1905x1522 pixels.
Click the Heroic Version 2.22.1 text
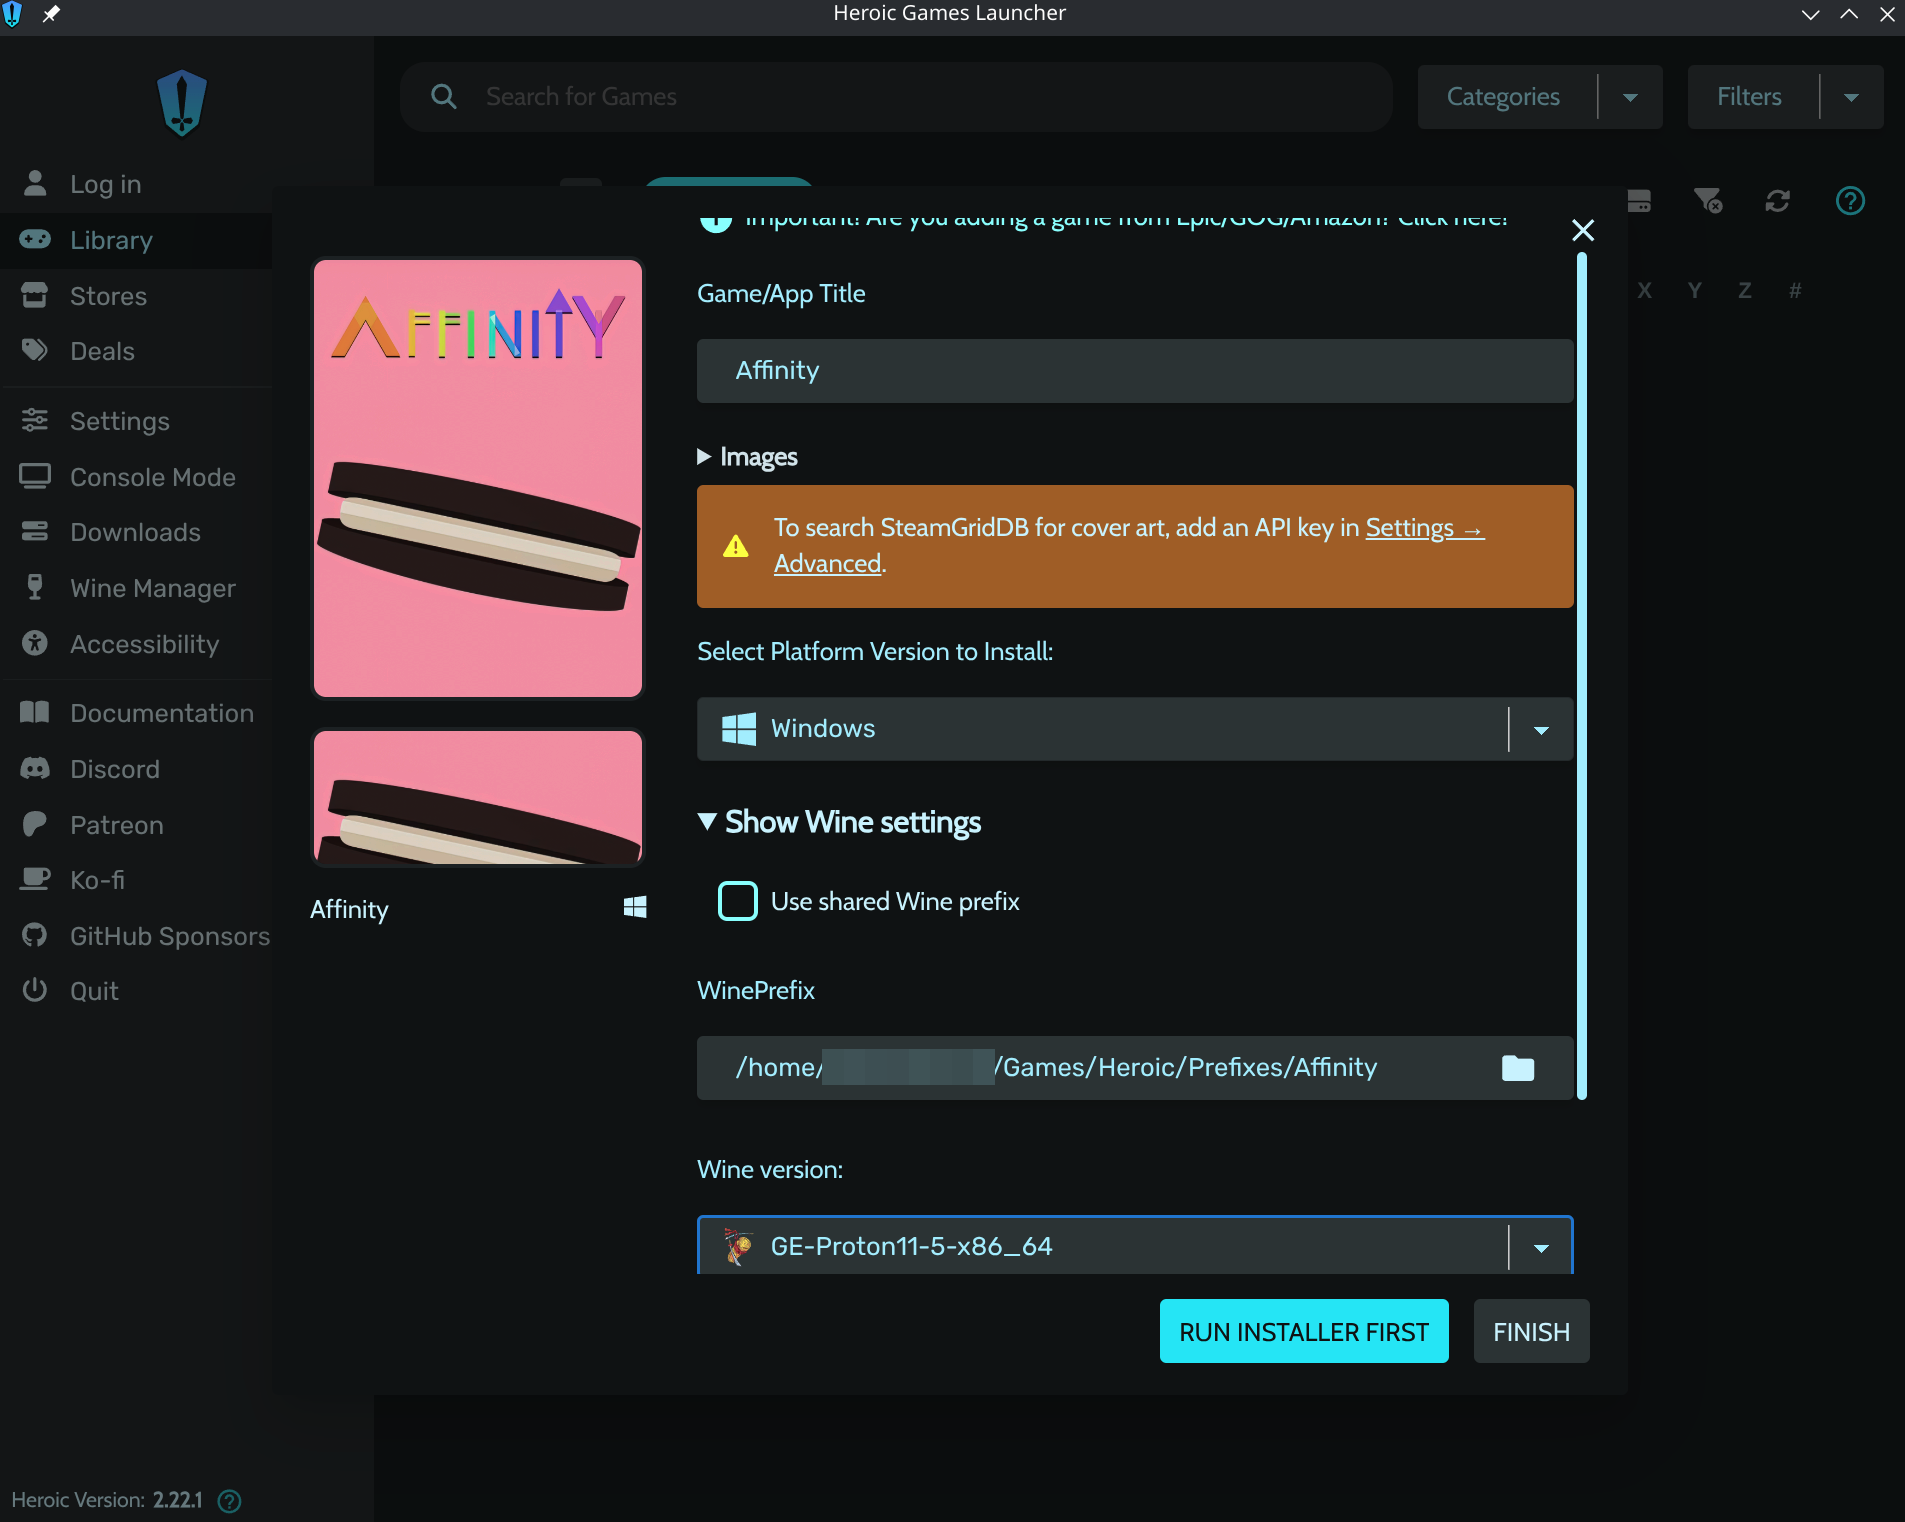pos(107,1500)
